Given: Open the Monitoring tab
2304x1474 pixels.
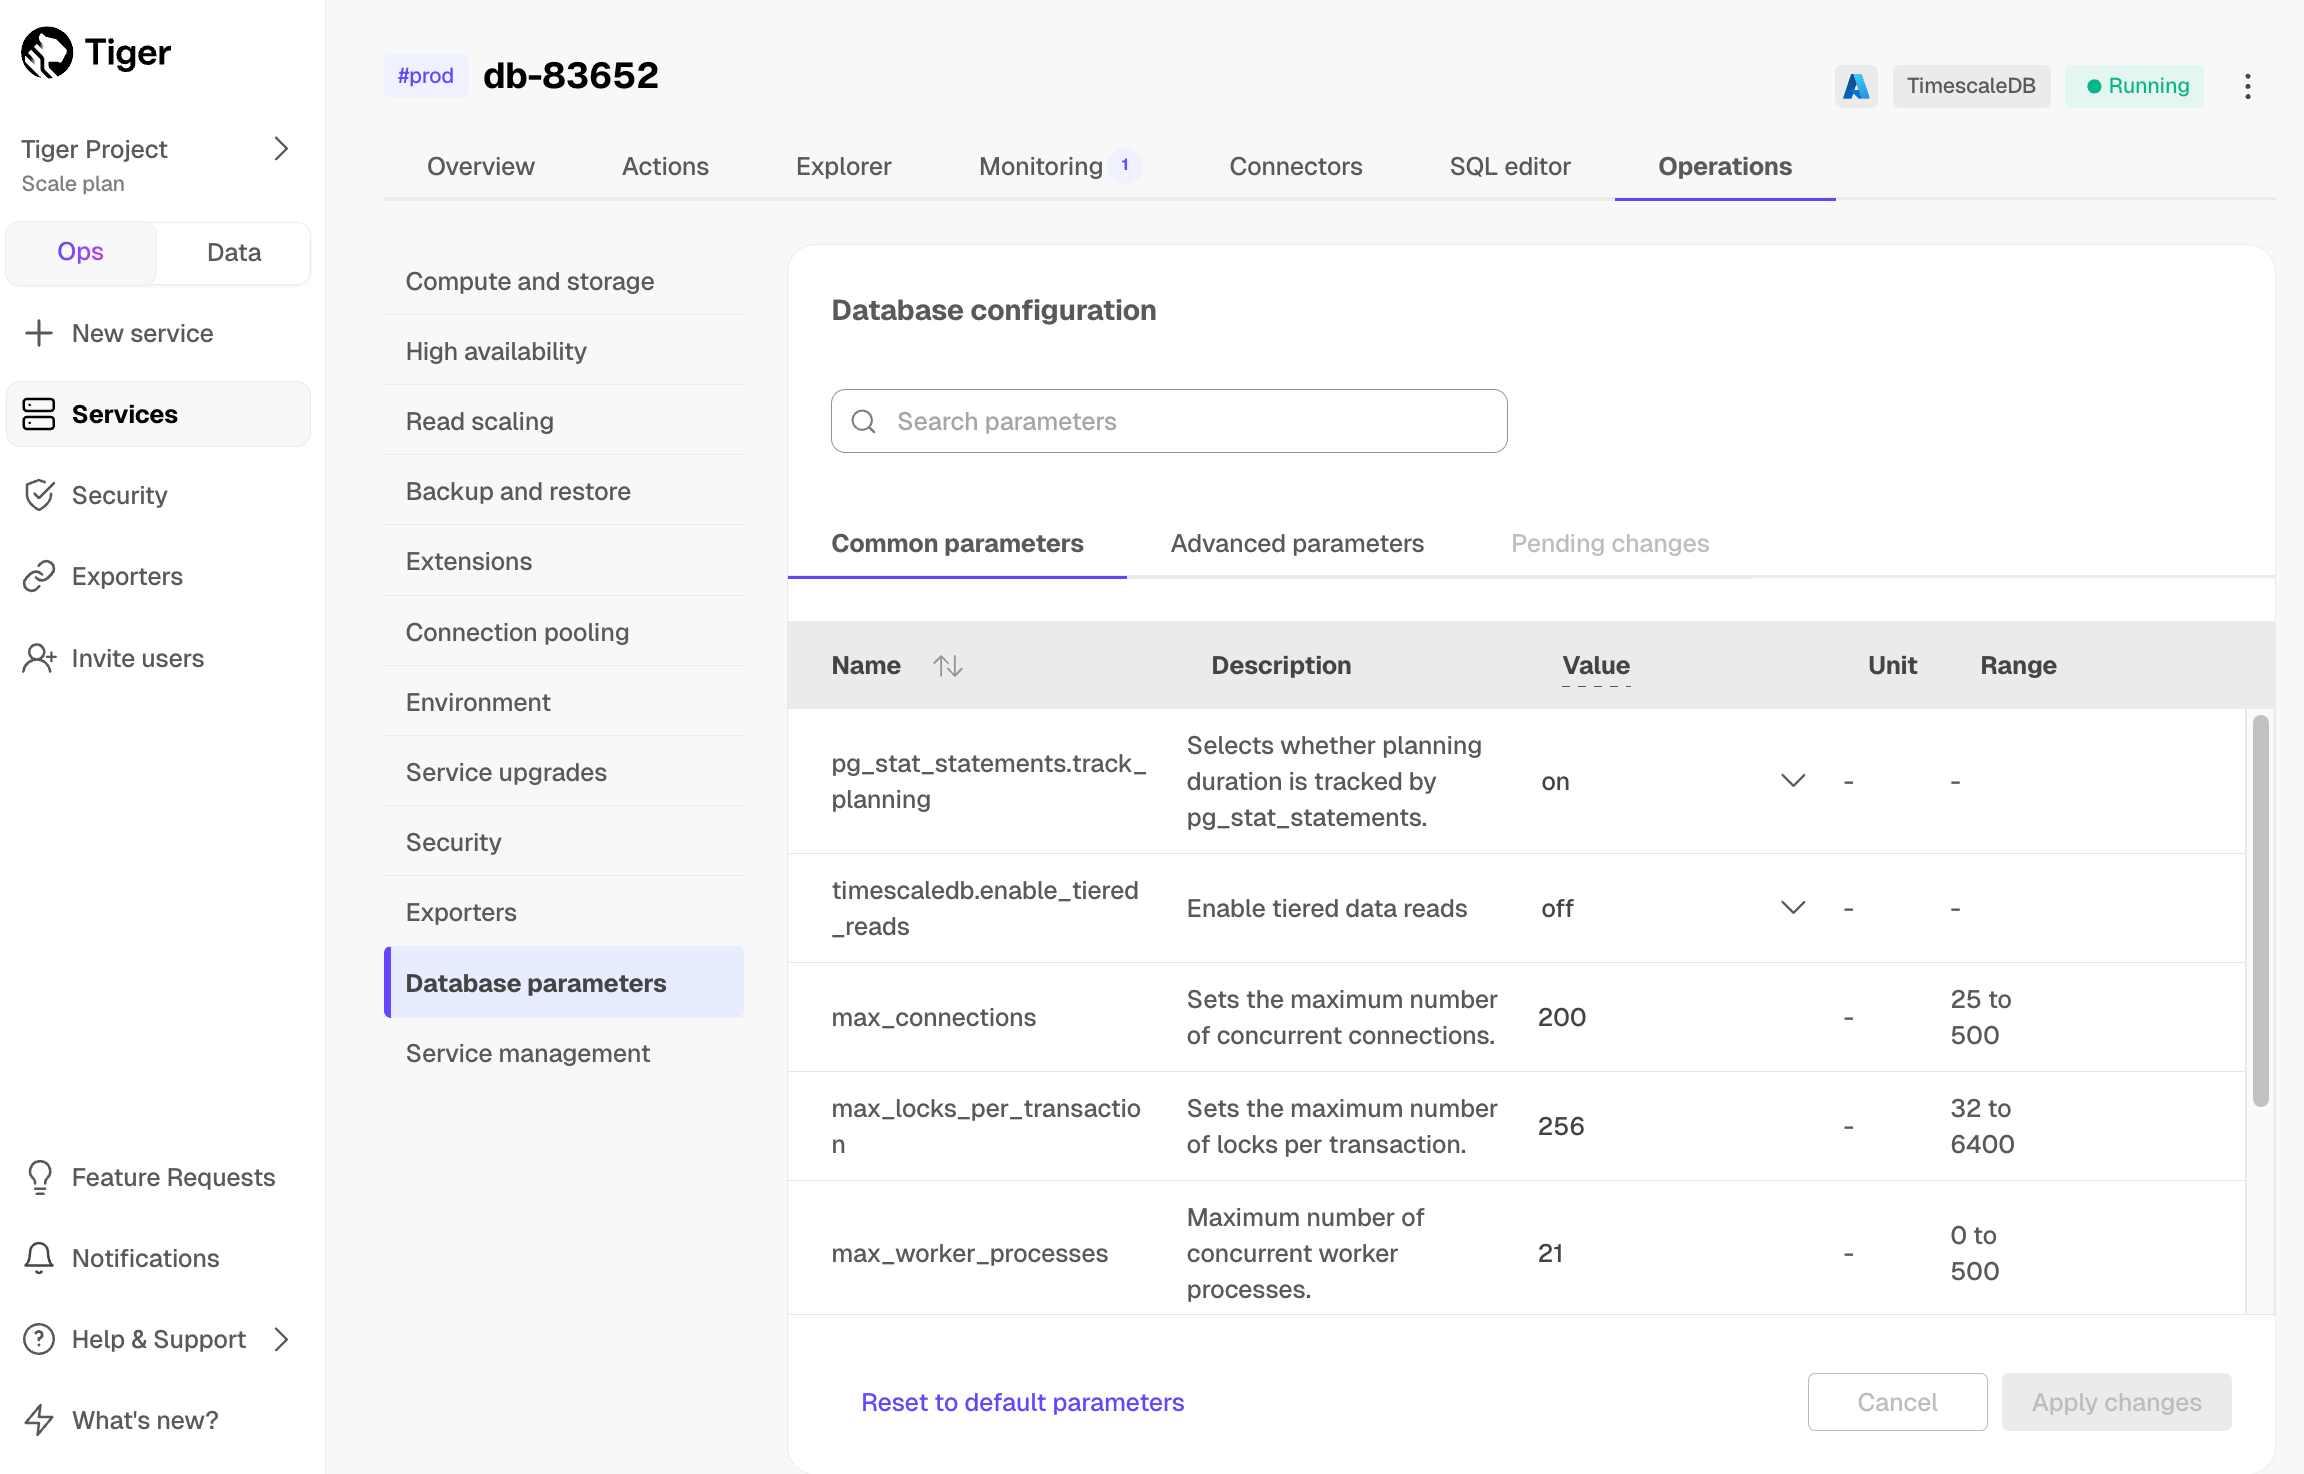Looking at the screenshot, I should [x=1041, y=166].
